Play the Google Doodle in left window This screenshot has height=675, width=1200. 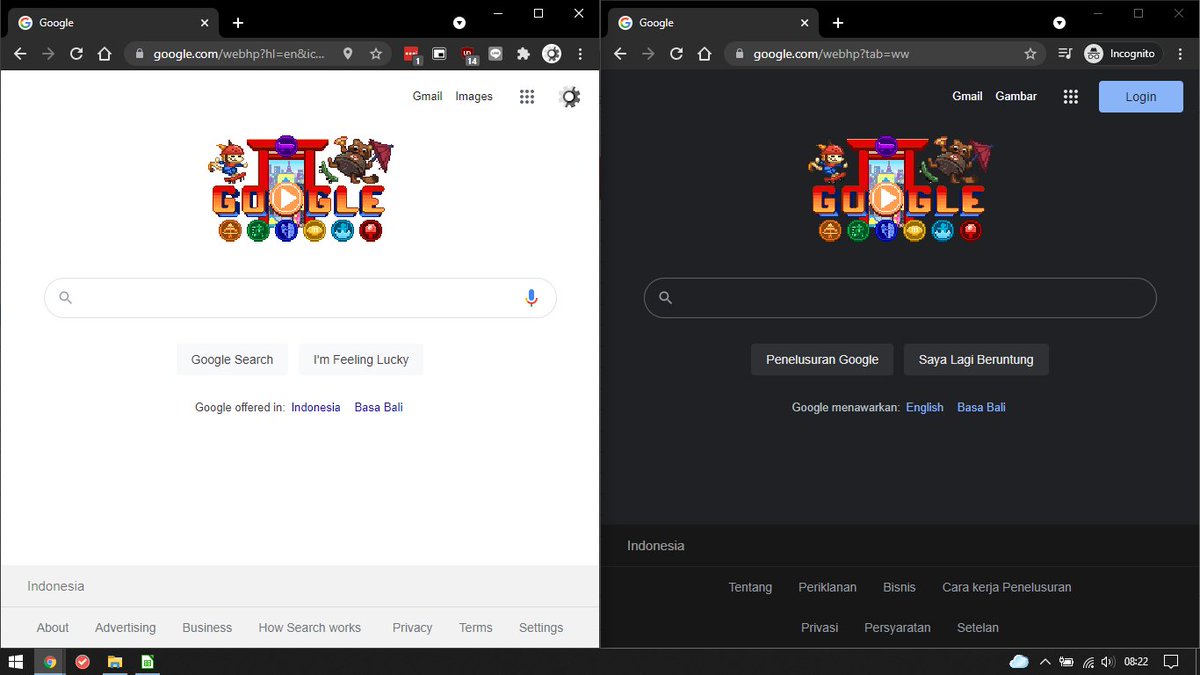tap(286, 199)
